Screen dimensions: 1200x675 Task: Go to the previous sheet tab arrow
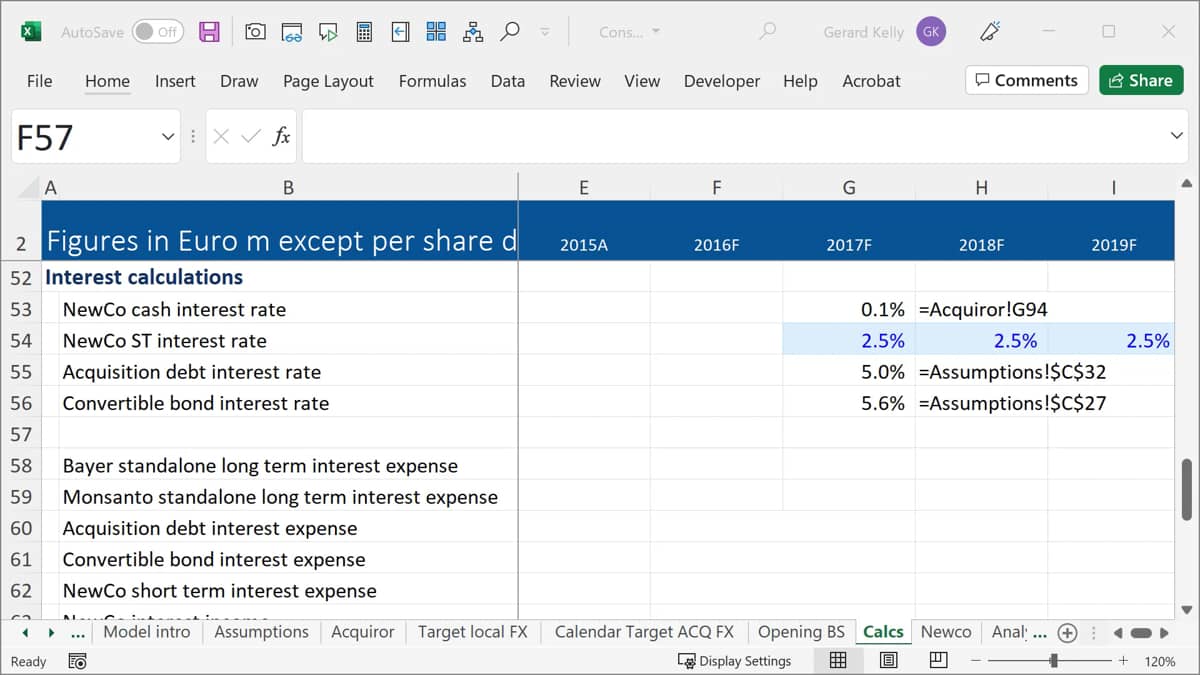tap(24, 632)
